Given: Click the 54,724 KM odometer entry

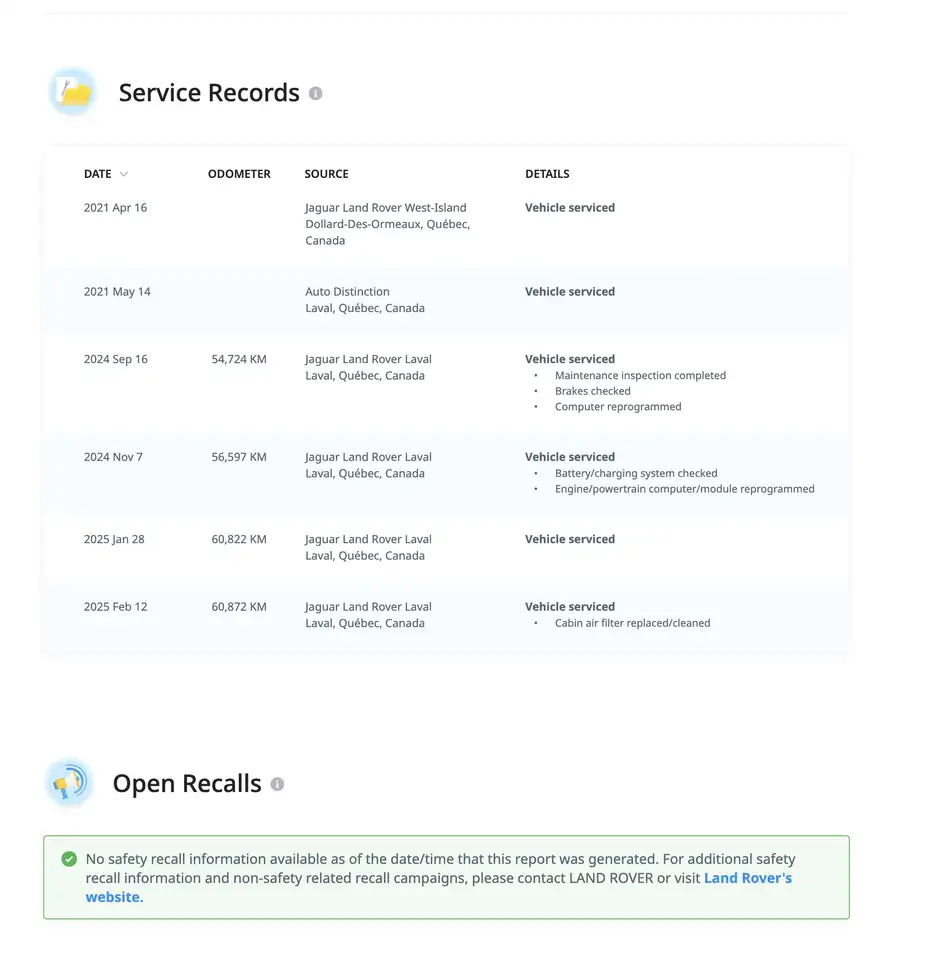Looking at the screenshot, I should coord(239,359).
